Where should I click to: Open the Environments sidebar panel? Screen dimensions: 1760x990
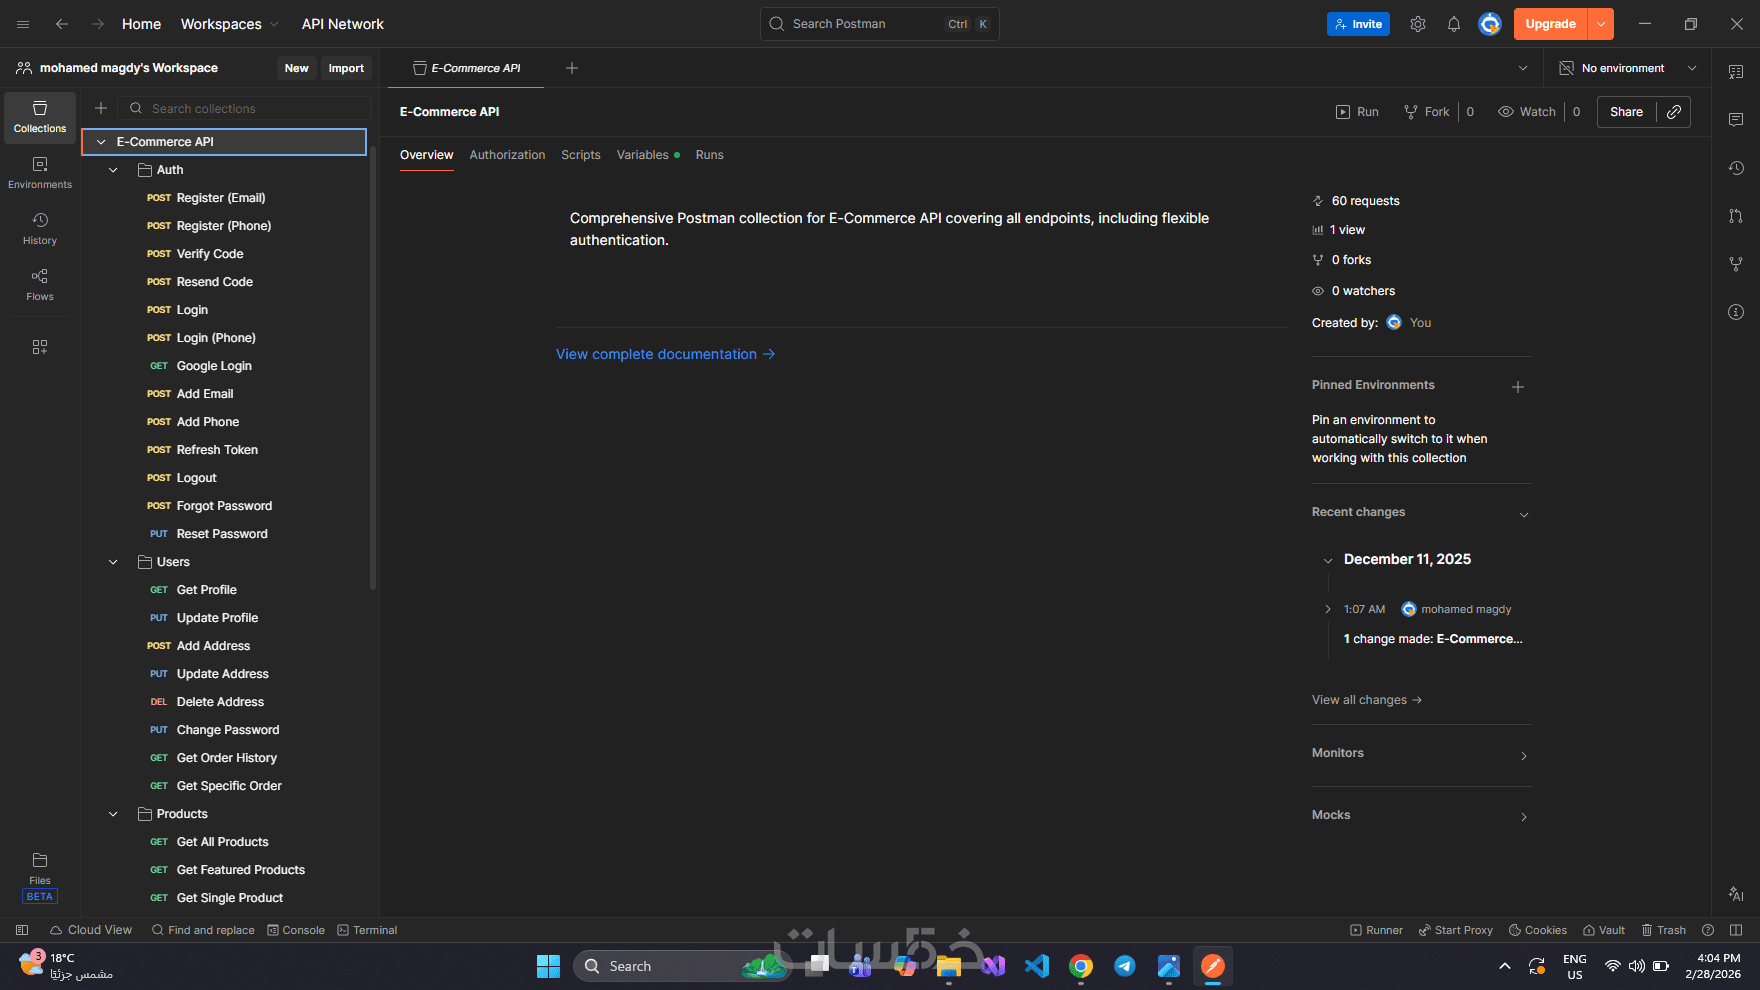pyautogui.click(x=40, y=173)
